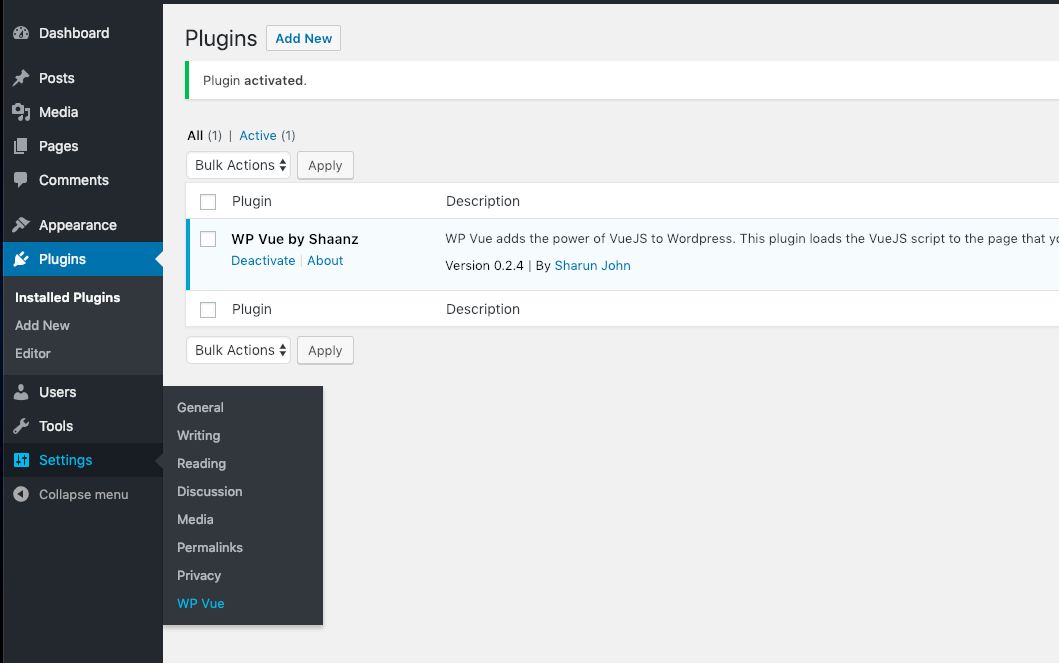The image size is (1059, 663).
Task: Click the Posts pushpin icon
Action: point(21,78)
